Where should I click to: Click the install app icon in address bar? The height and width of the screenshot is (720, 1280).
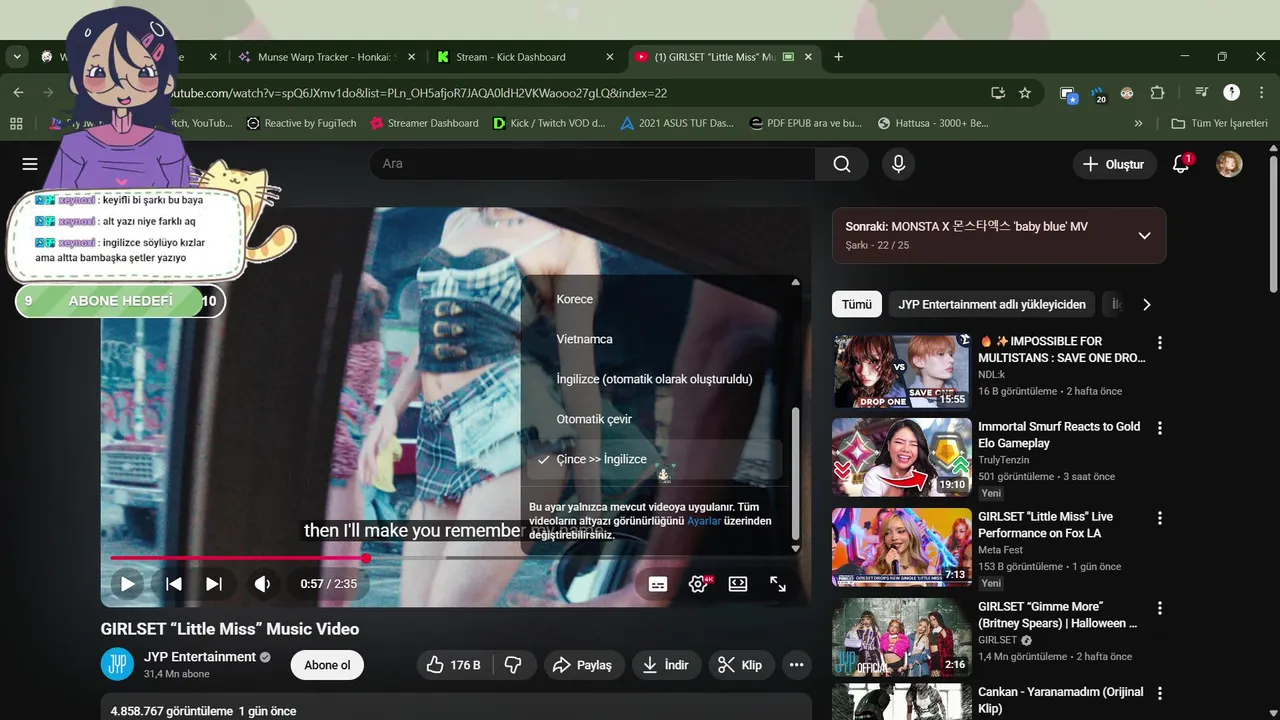998,93
